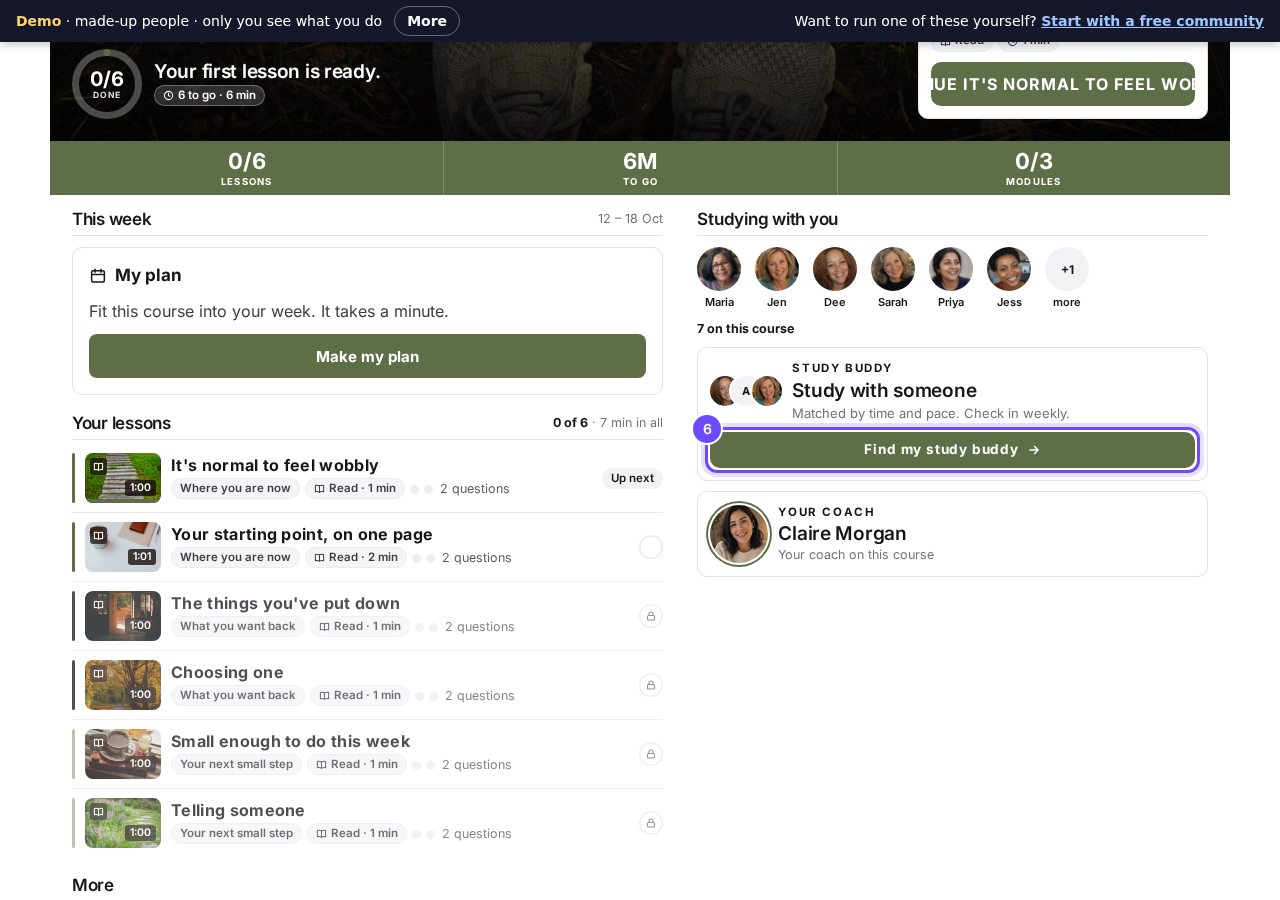Click lock icon on Small enough to do this week
The height and width of the screenshot is (900, 1280).
pyautogui.click(x=651, y=754)
